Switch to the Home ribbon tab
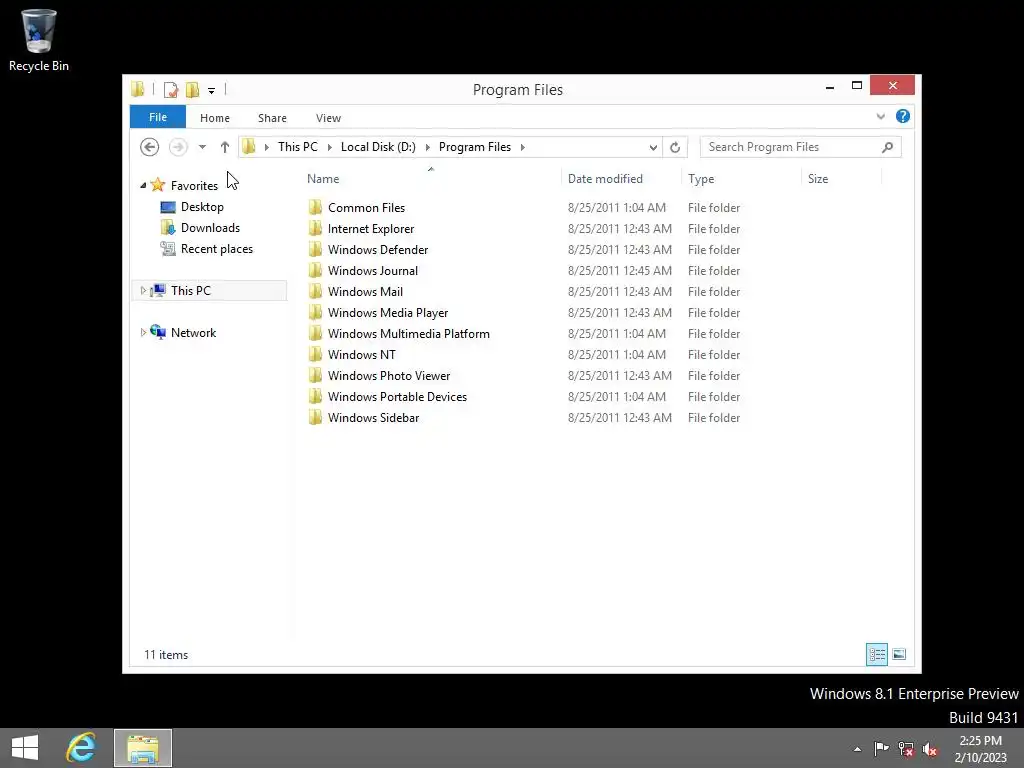 point(215,118)
